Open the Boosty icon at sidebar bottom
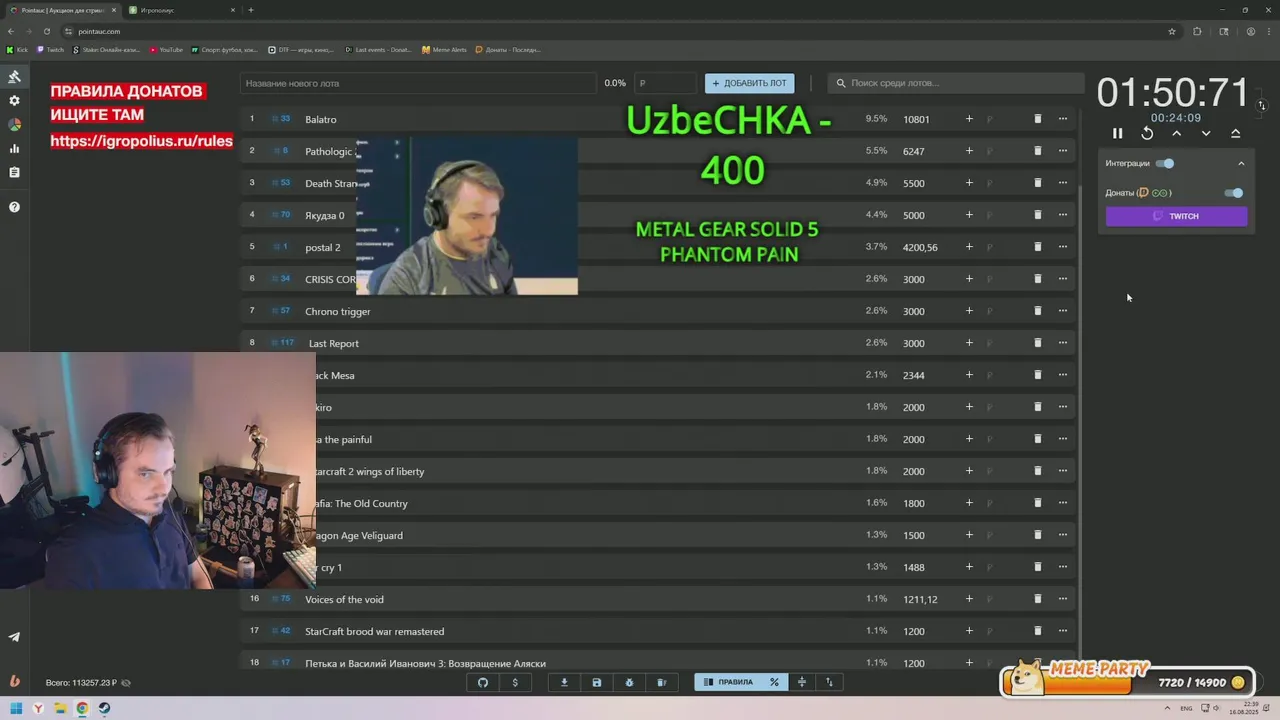The height and width of the screenshot is (720, 1280). click(x=14, y=681)
